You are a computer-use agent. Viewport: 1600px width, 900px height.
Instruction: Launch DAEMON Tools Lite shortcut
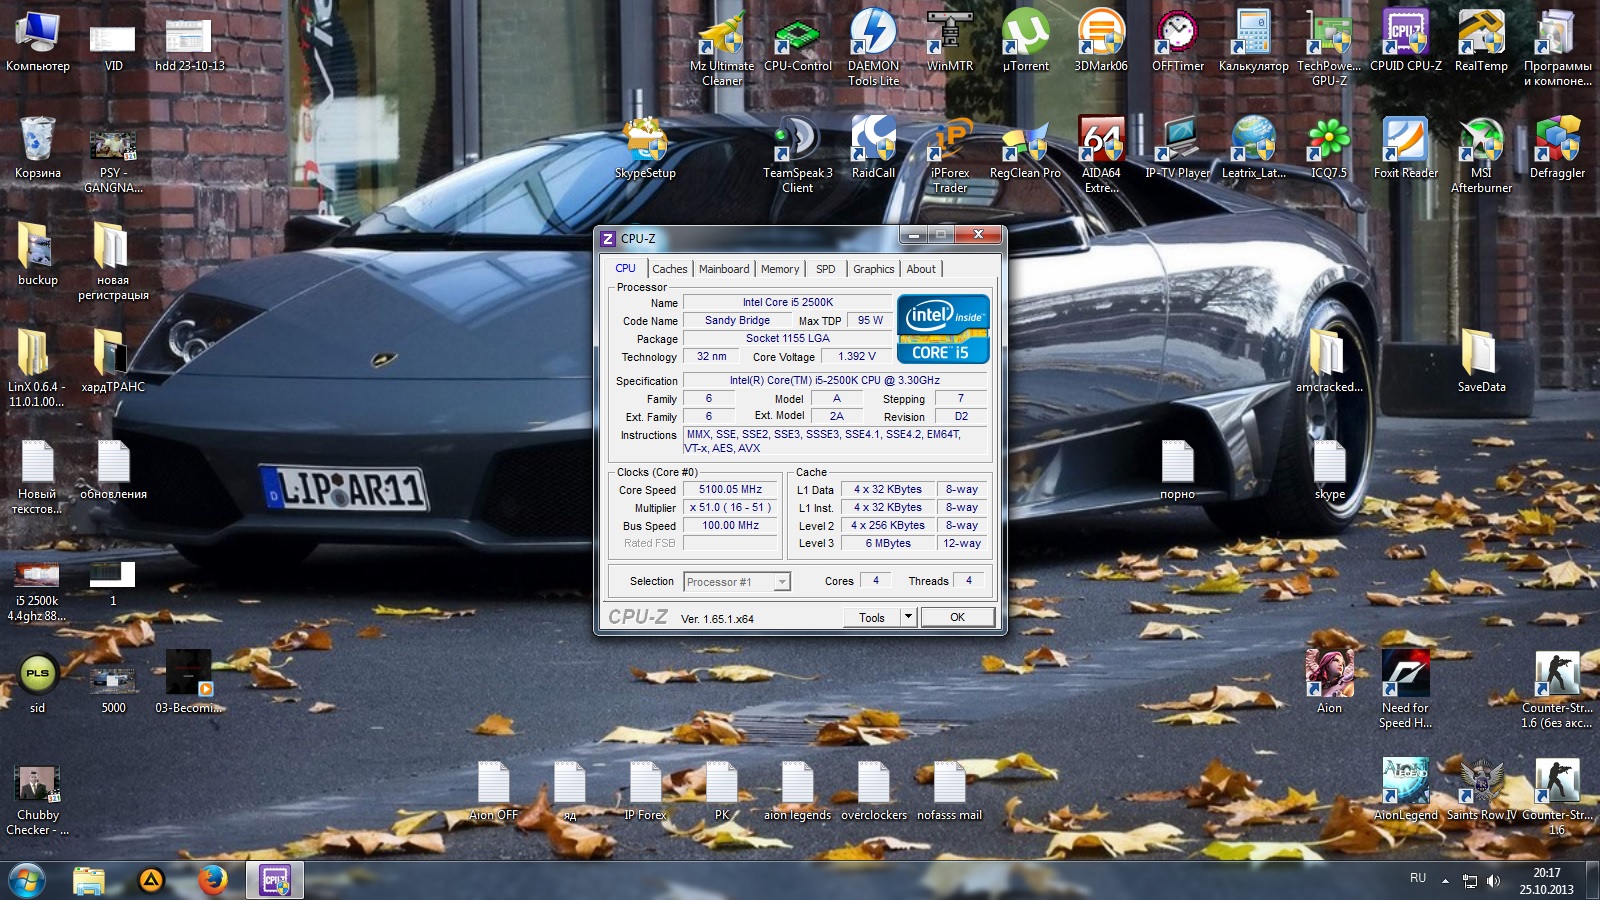tap(873, 46)
